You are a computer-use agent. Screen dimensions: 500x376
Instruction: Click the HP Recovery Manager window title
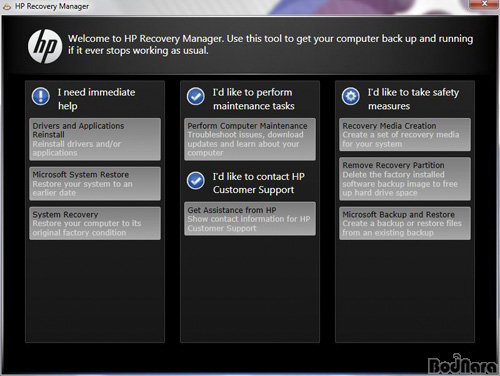(x=52, y=6)
